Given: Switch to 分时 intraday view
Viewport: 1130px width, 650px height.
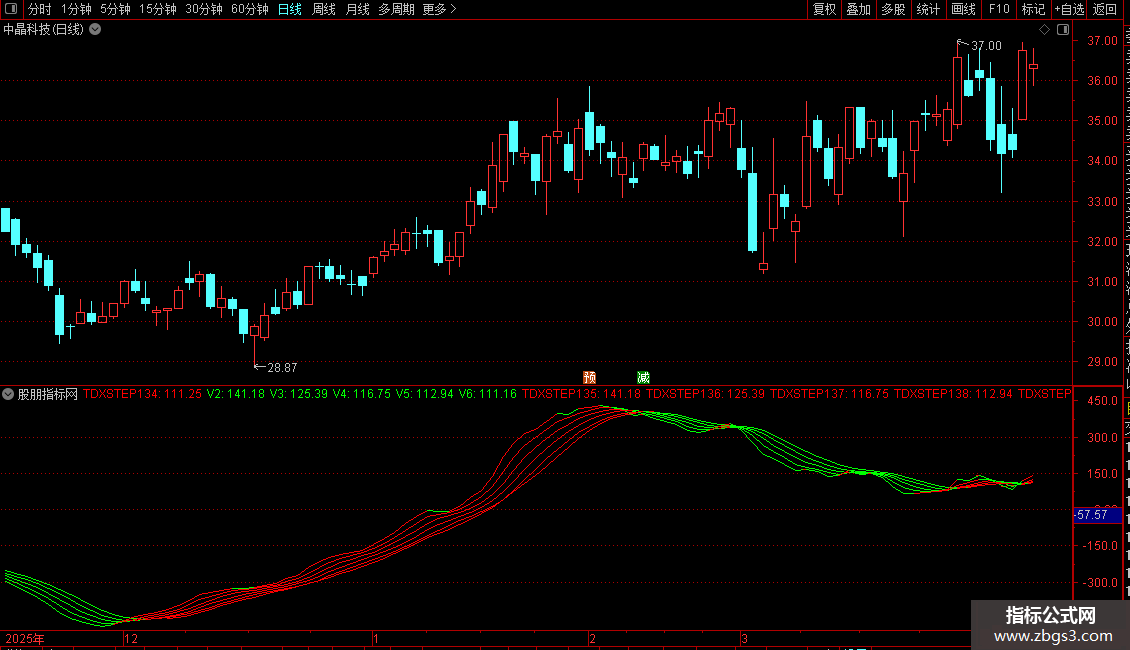Looking at the screenshot, I should [x=40, y=9].
